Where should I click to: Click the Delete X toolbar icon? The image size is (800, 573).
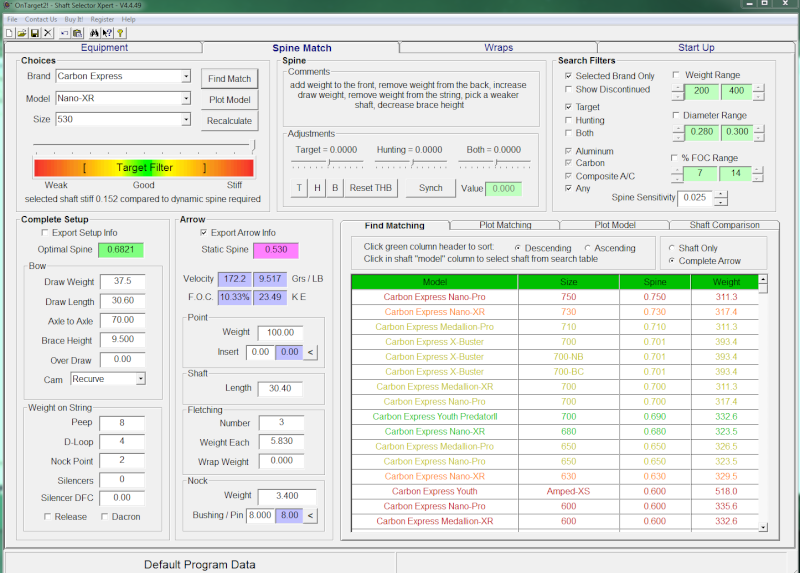click(x=47, y=33)
